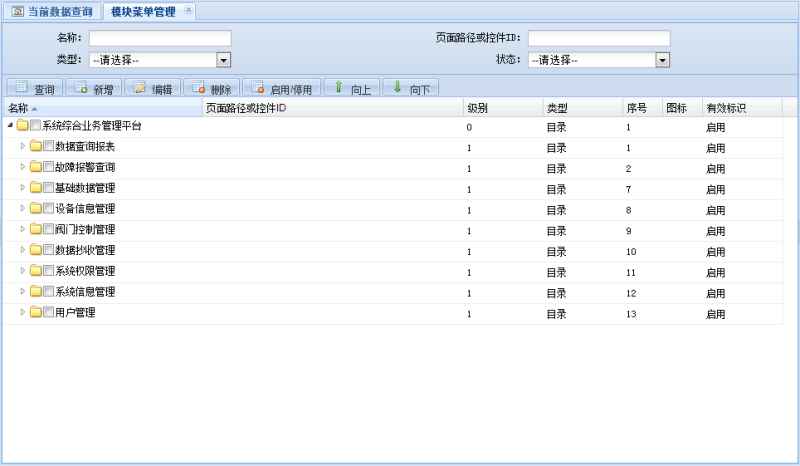This screenshot has width=800, height=466.
Task: Click folder icon of 设备信息管理
Action: [x=36, y=208]
